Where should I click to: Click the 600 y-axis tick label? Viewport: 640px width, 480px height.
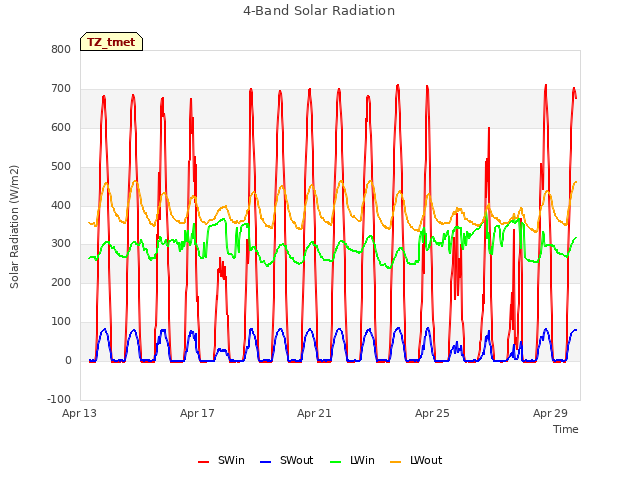pyautogui.click(x=61, y=127)
